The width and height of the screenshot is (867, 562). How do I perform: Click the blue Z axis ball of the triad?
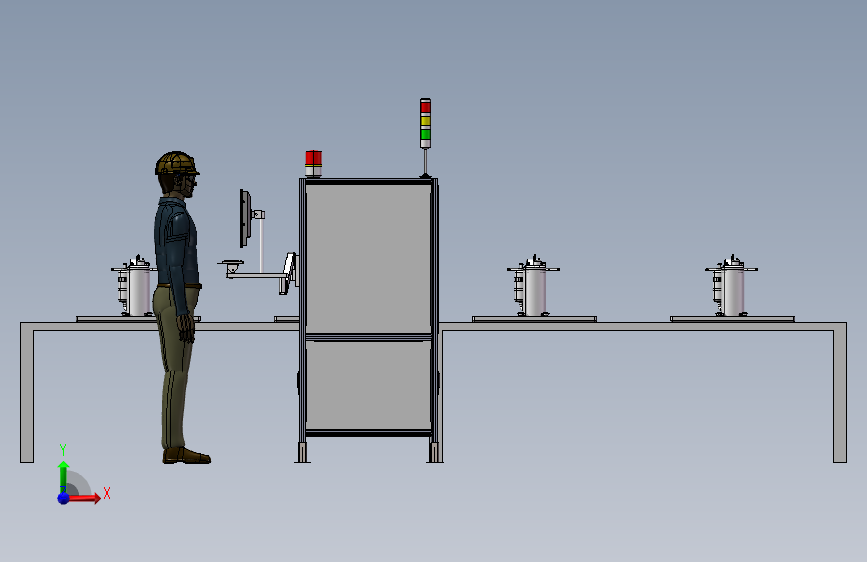[64, 498]
